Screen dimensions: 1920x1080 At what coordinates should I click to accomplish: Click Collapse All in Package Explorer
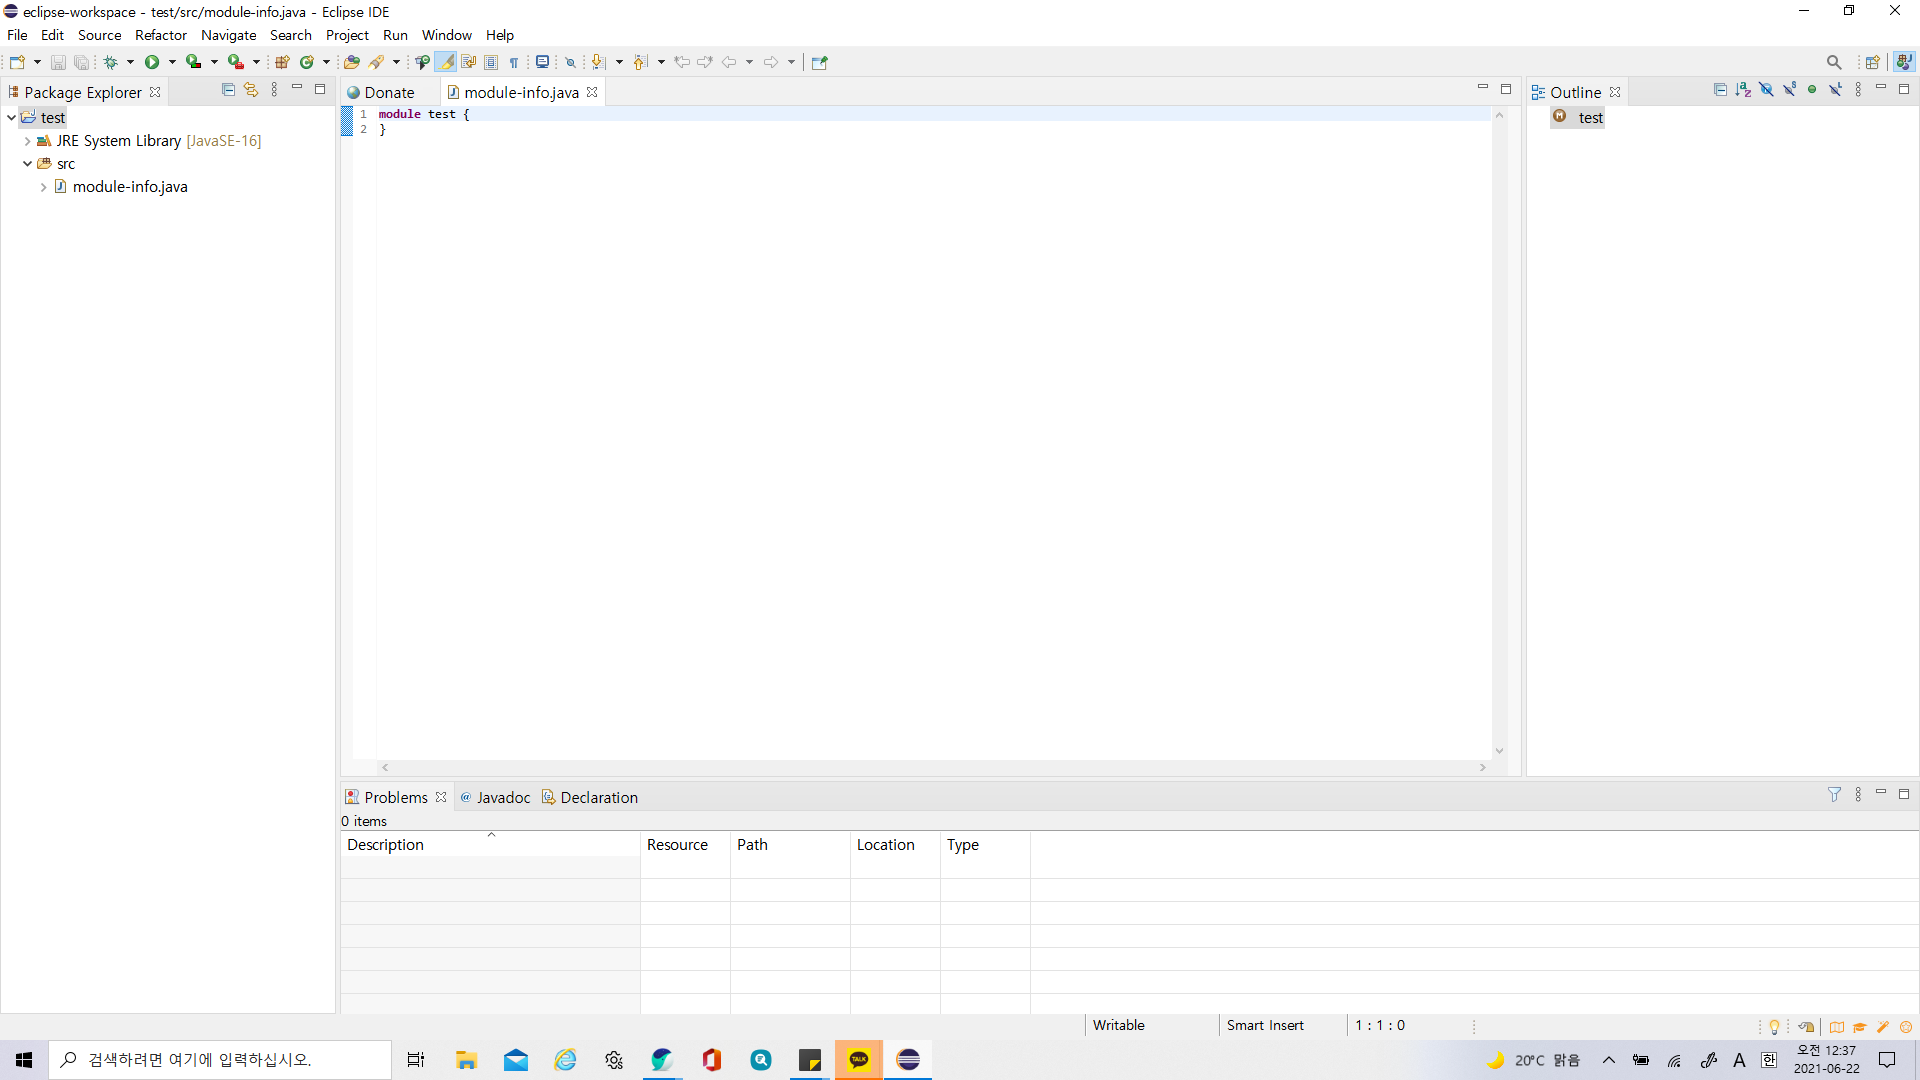[228, 90]
